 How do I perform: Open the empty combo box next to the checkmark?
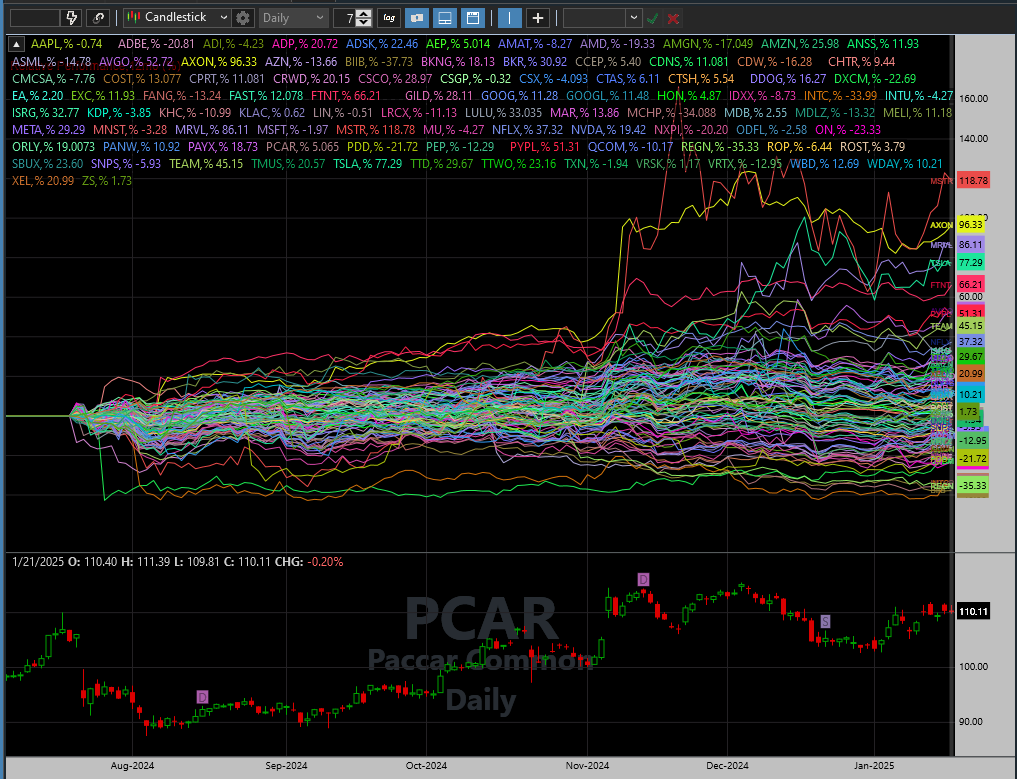[x=603, y=18]
